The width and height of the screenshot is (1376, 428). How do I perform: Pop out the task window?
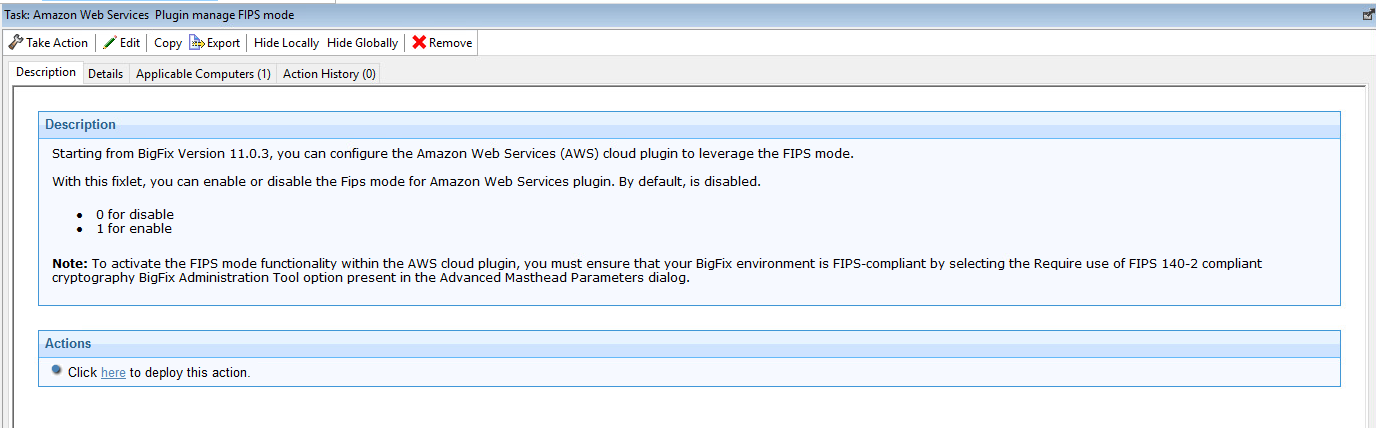[x=1368, y=16]
